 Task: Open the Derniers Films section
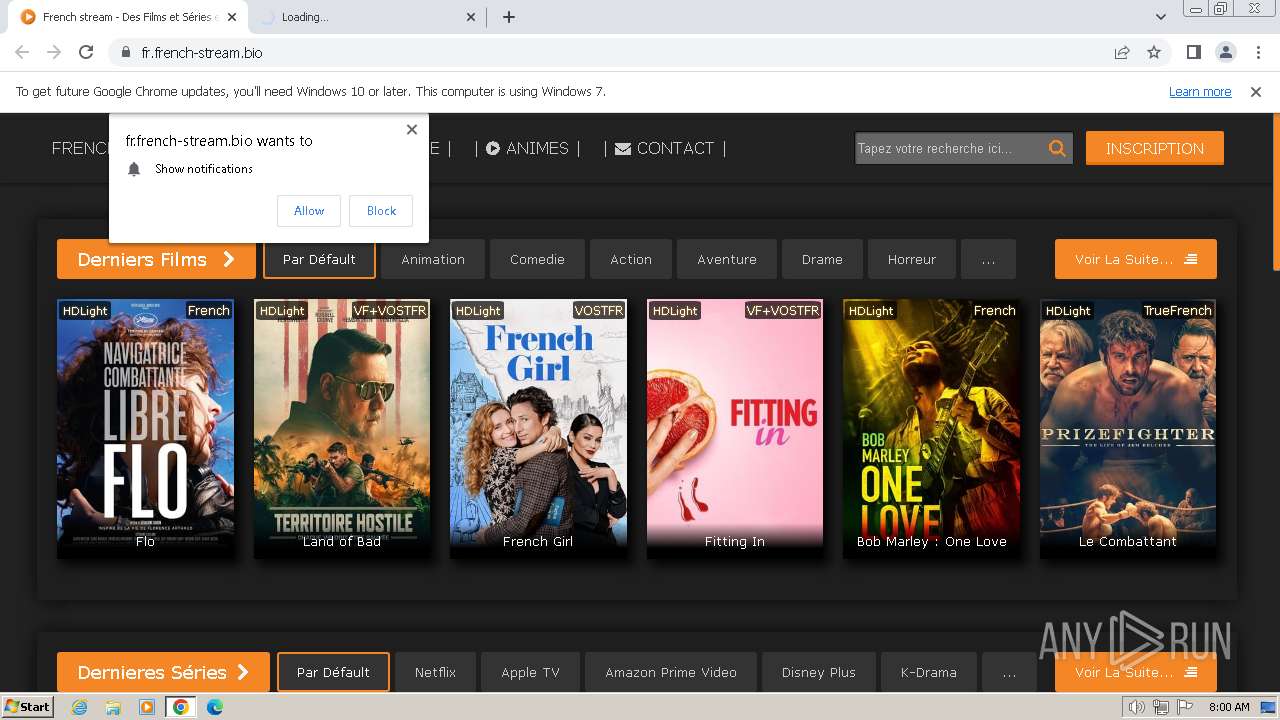tap(156, 259)
